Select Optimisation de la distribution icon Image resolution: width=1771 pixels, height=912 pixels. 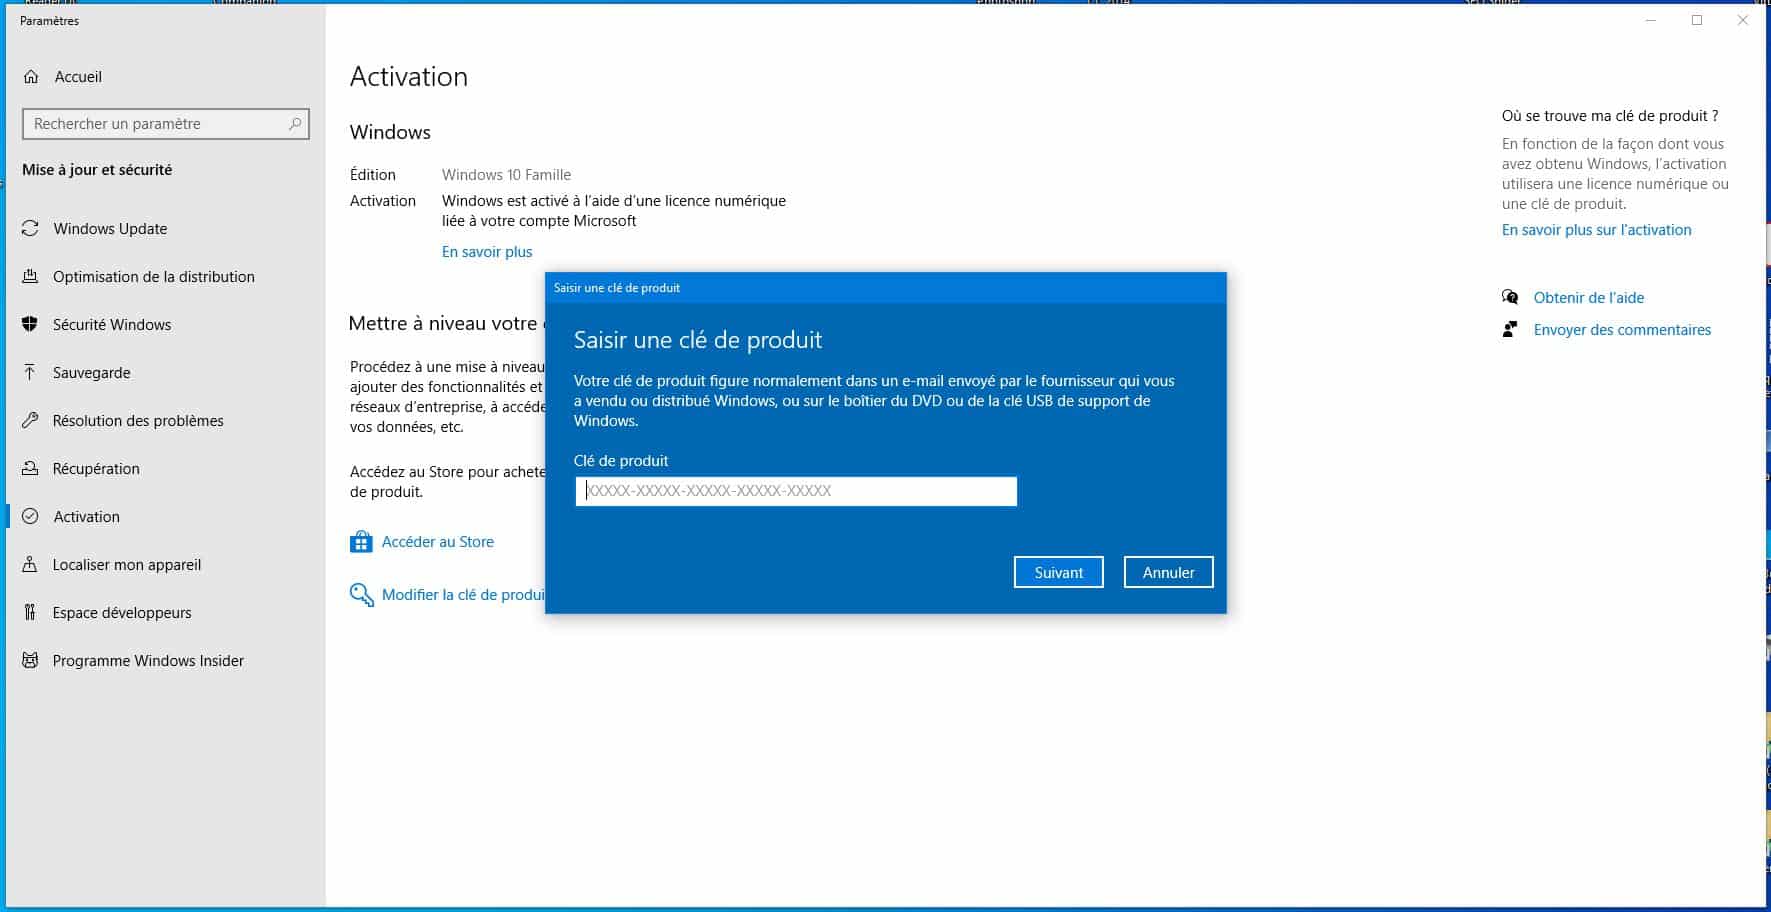coord(29,276)
